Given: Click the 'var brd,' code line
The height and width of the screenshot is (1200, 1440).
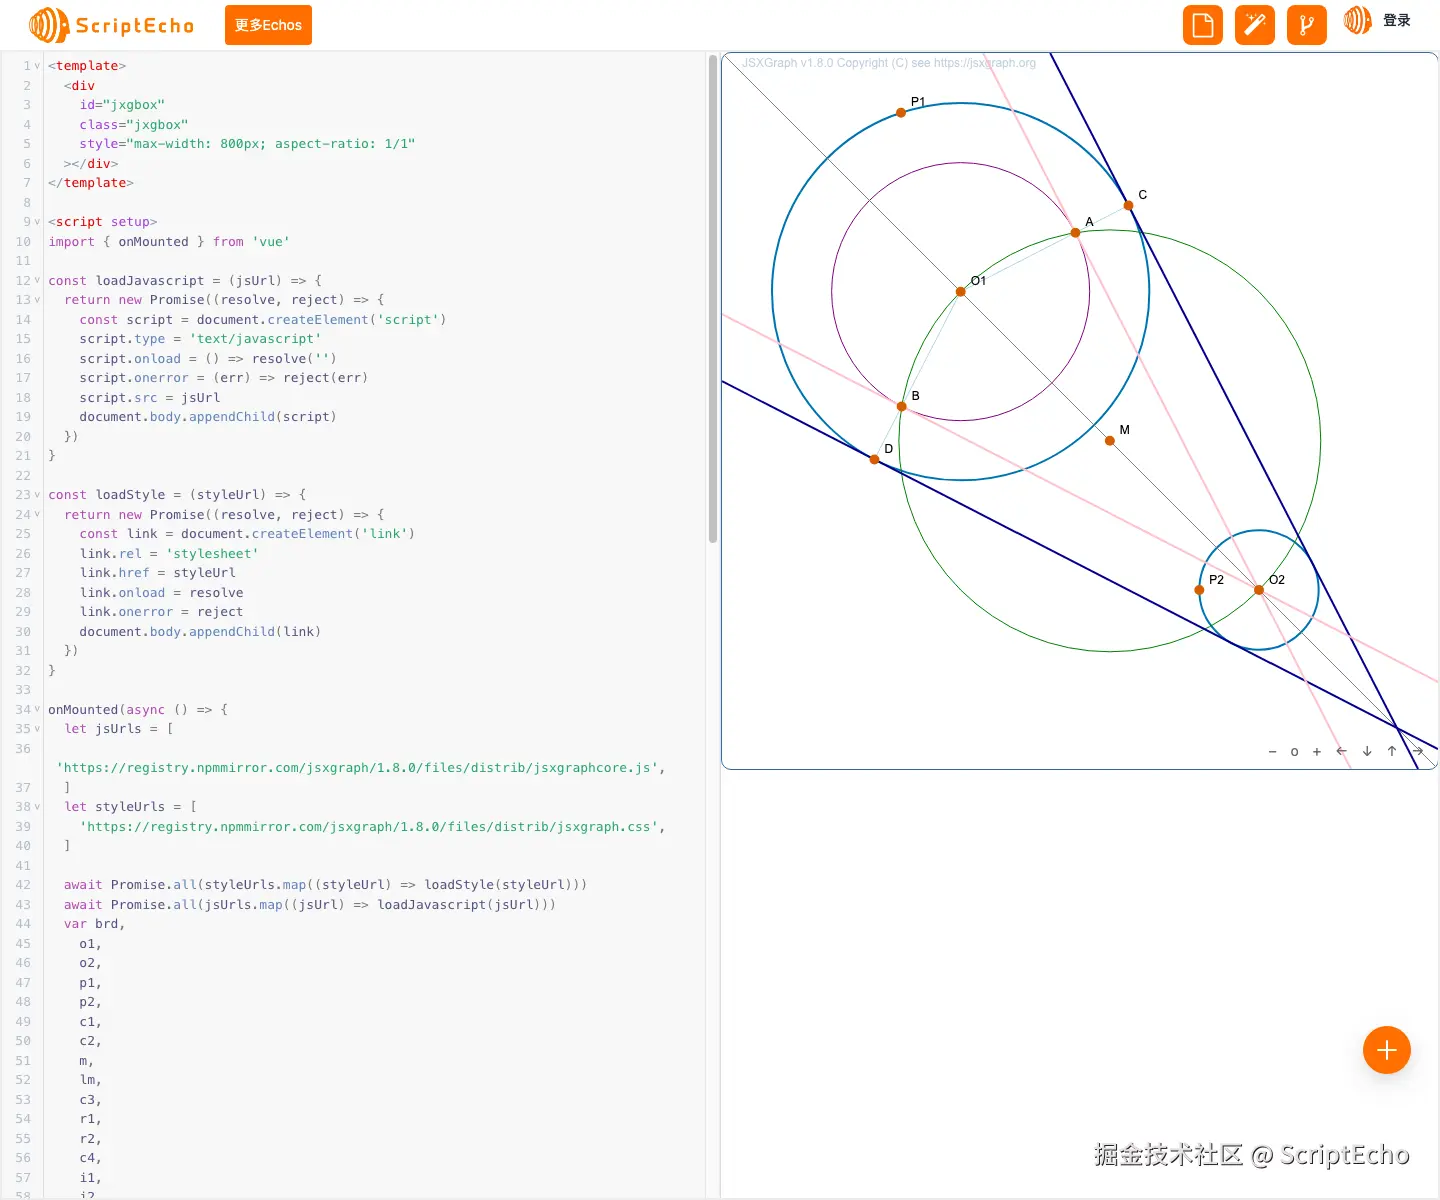Looking at the screenshot, I should click(x=95, y=924).
